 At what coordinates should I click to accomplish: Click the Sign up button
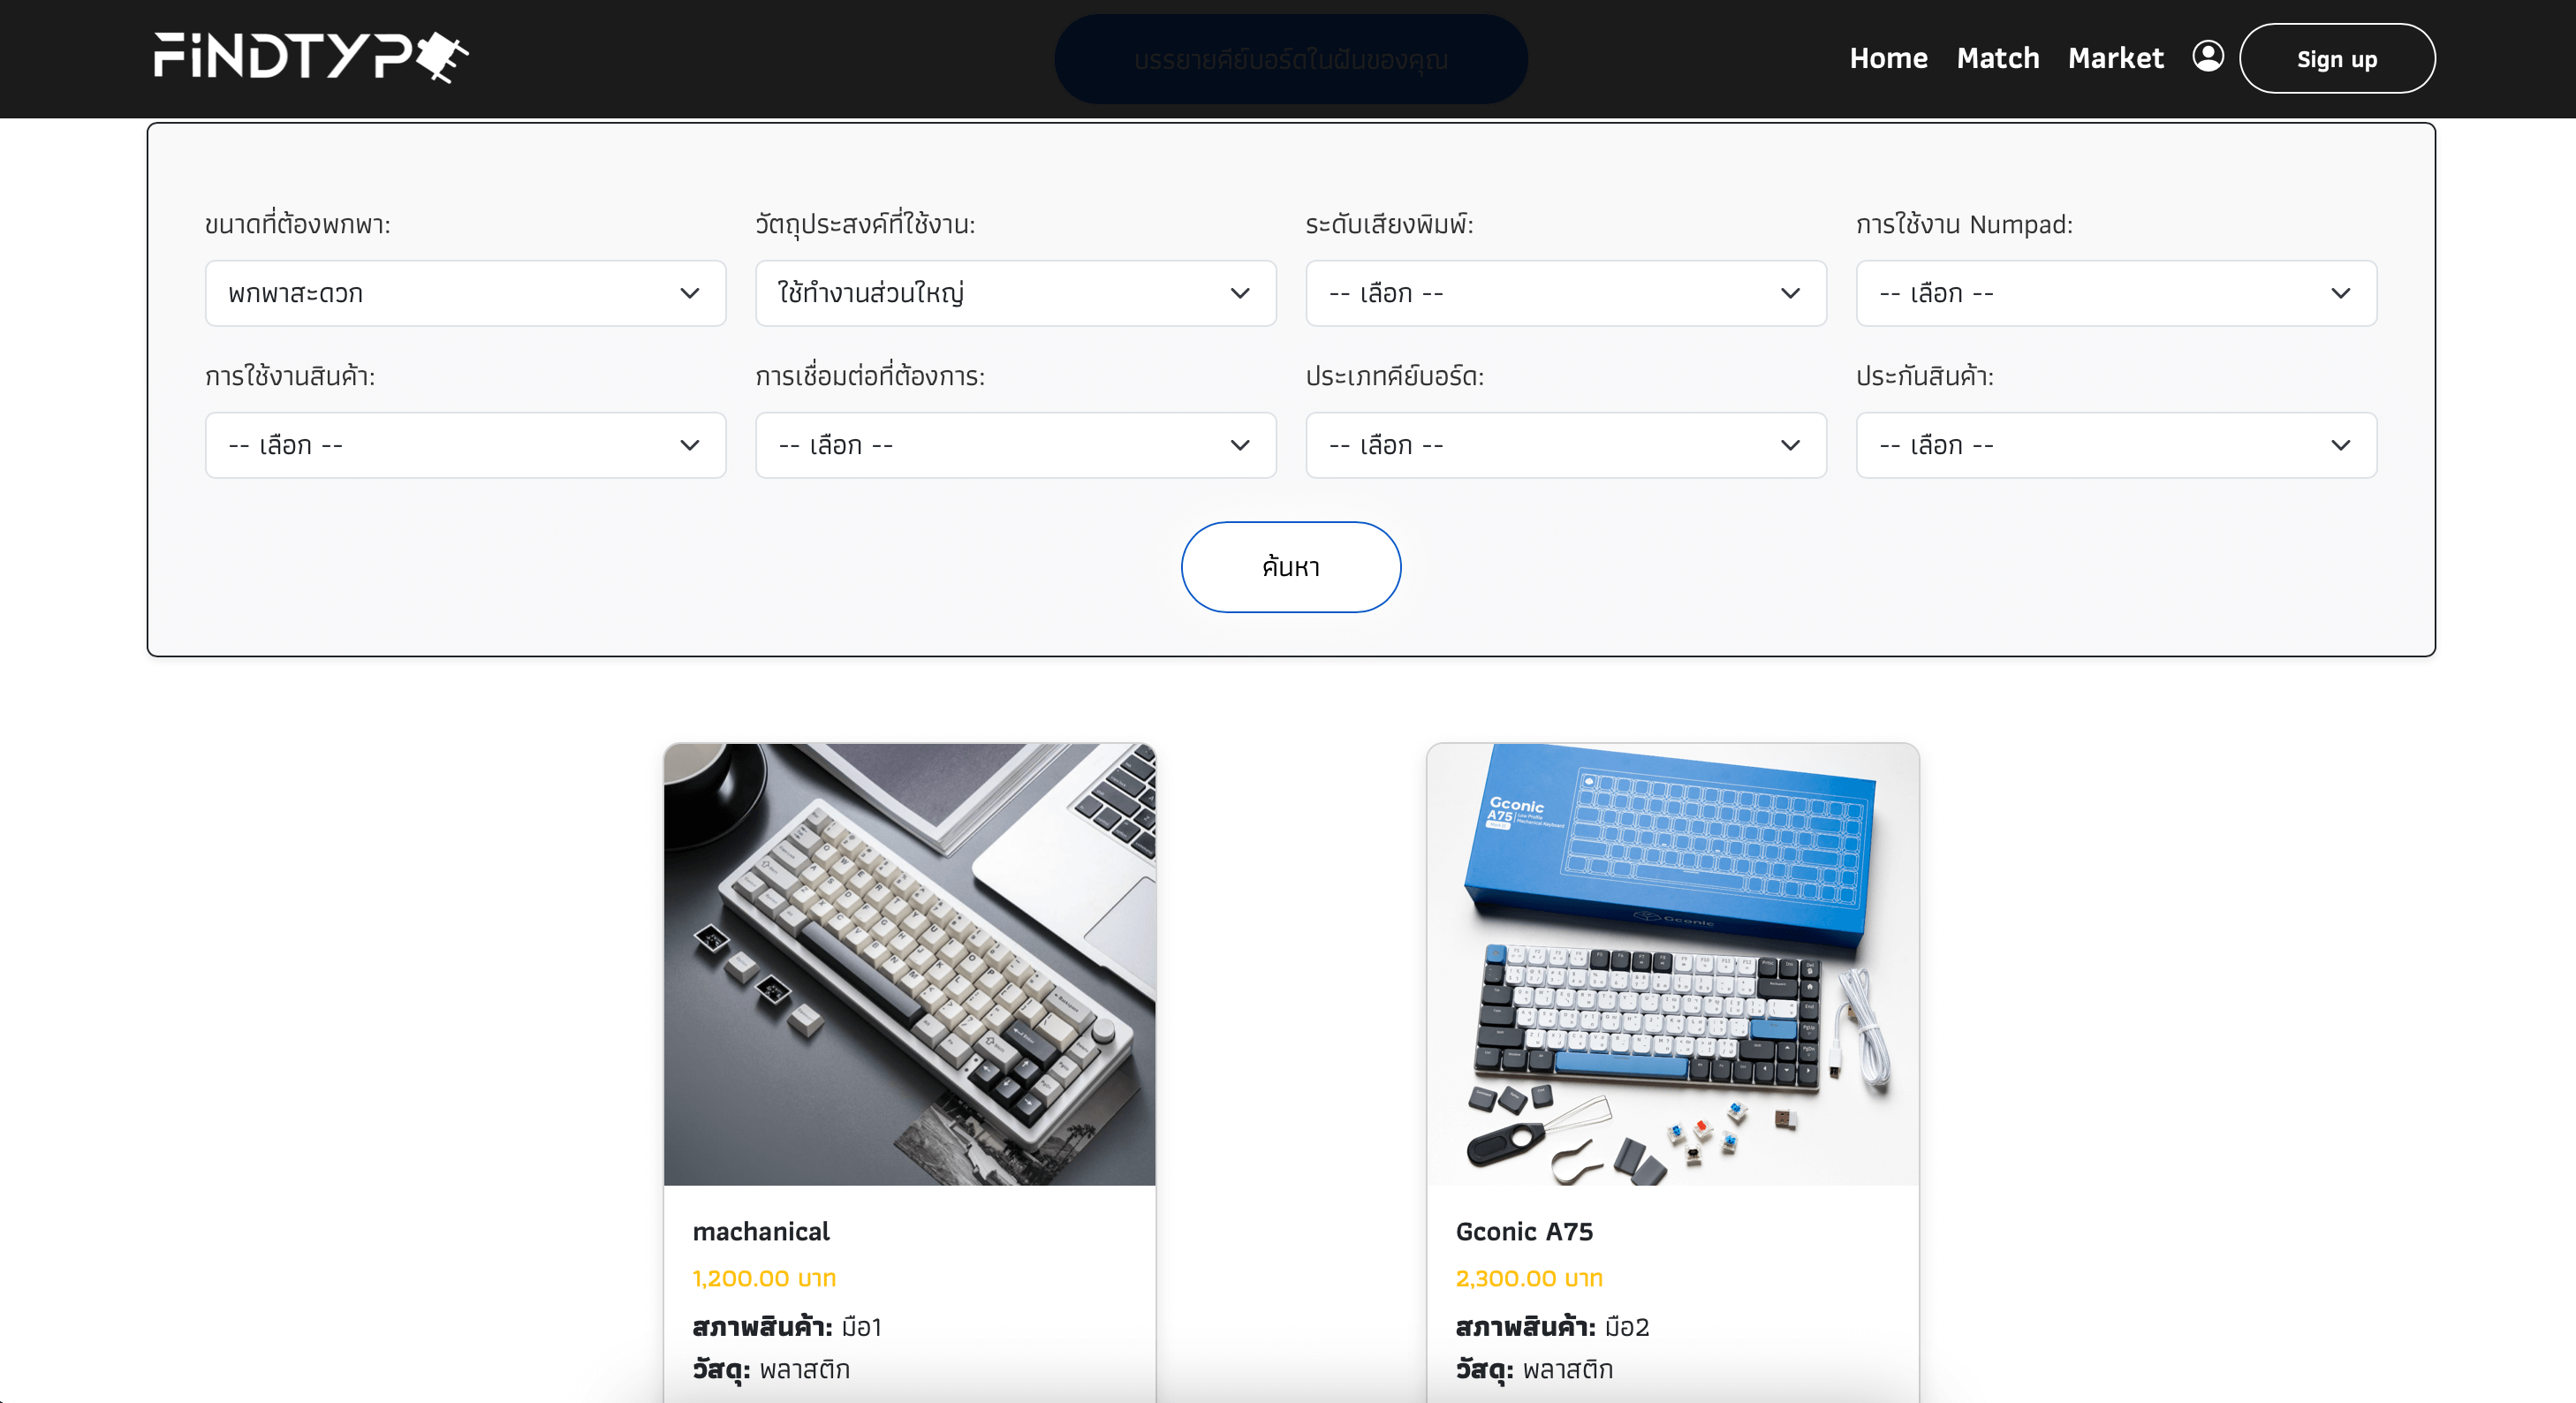click(x=2337, y=59)
